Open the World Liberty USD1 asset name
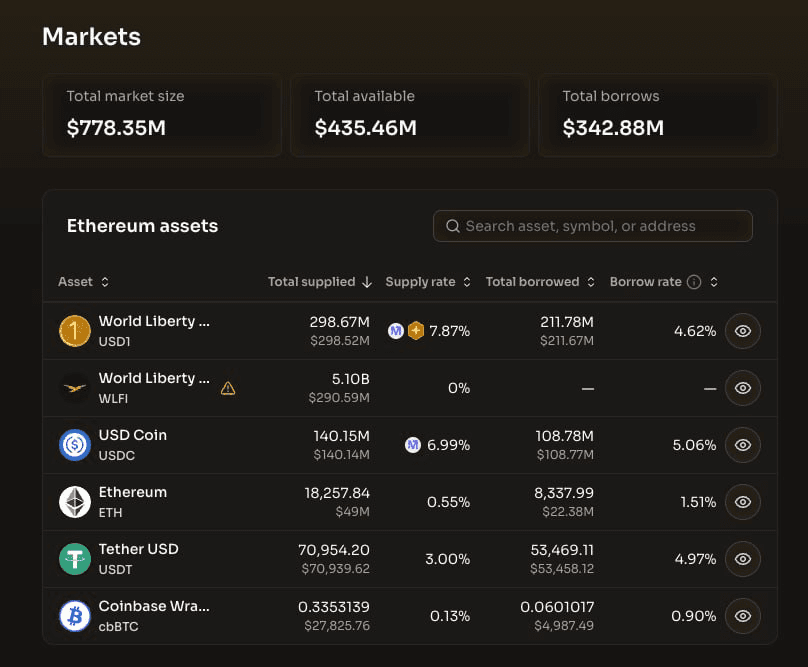This screenshot has height=667, width=808. click(154, 321)
